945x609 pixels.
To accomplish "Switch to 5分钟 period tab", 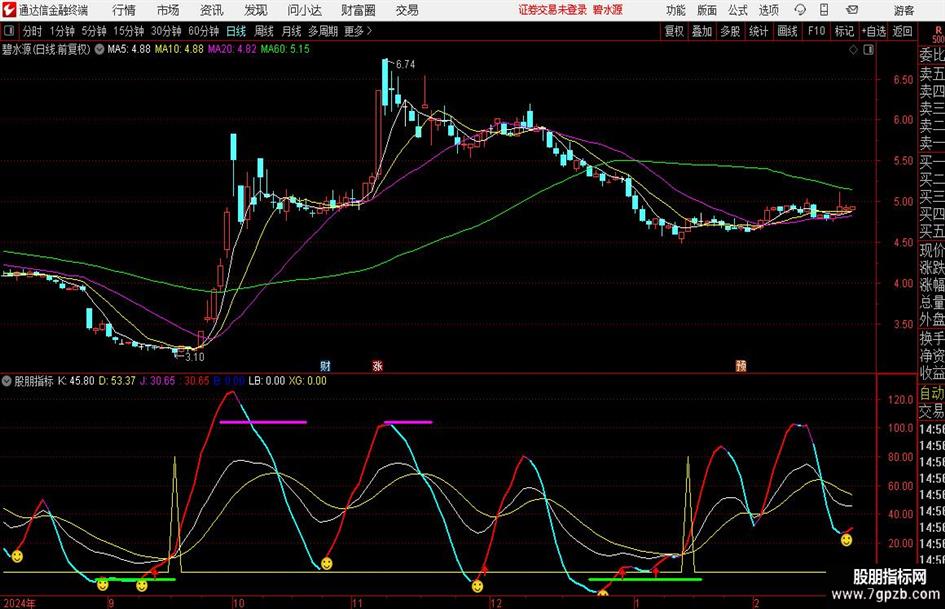I will (x=93, y=31).
